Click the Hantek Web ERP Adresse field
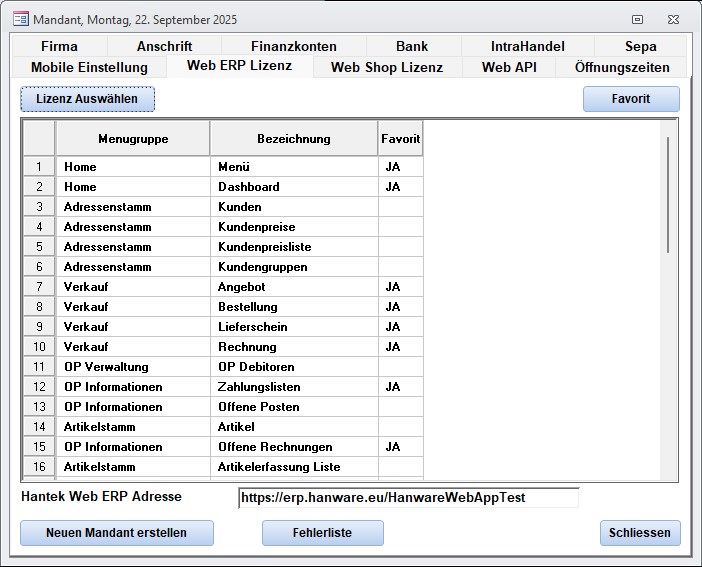 click(408, 498)
